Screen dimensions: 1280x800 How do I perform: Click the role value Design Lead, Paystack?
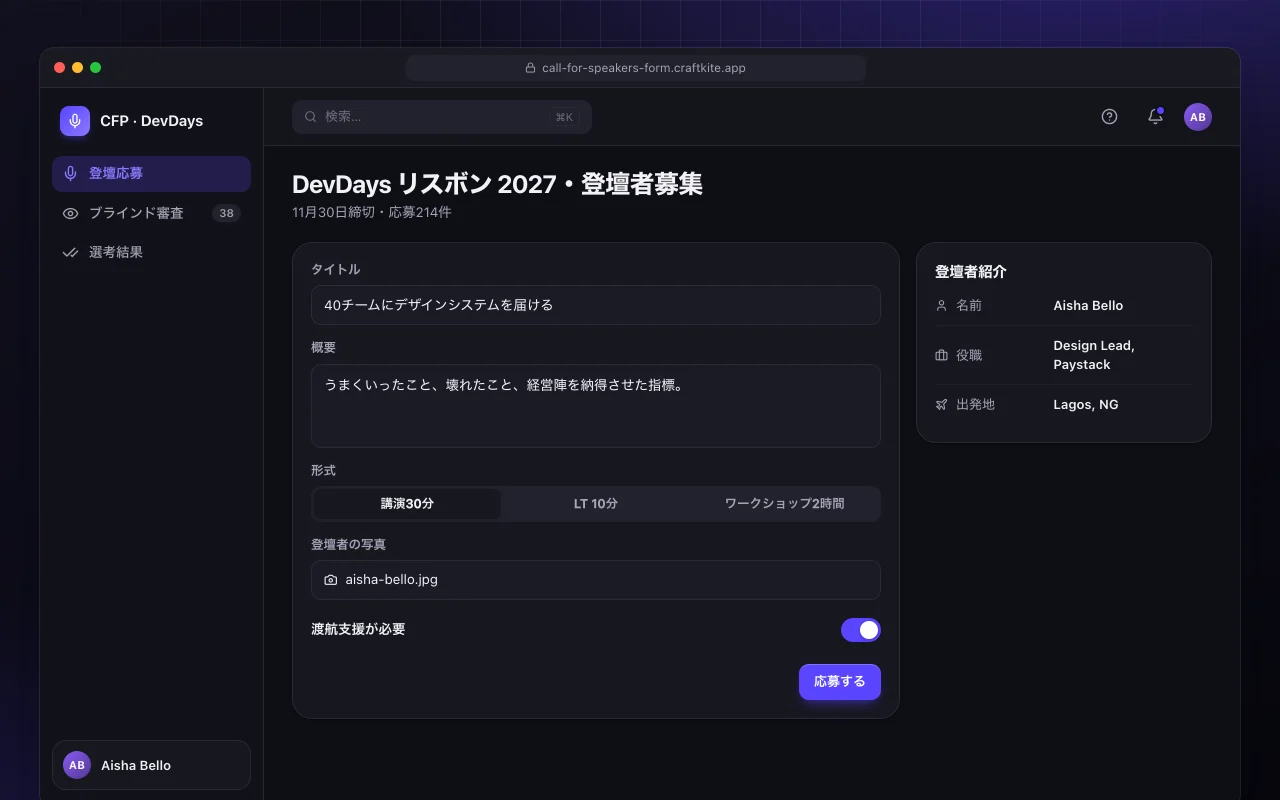click(x=1094, y=355)
